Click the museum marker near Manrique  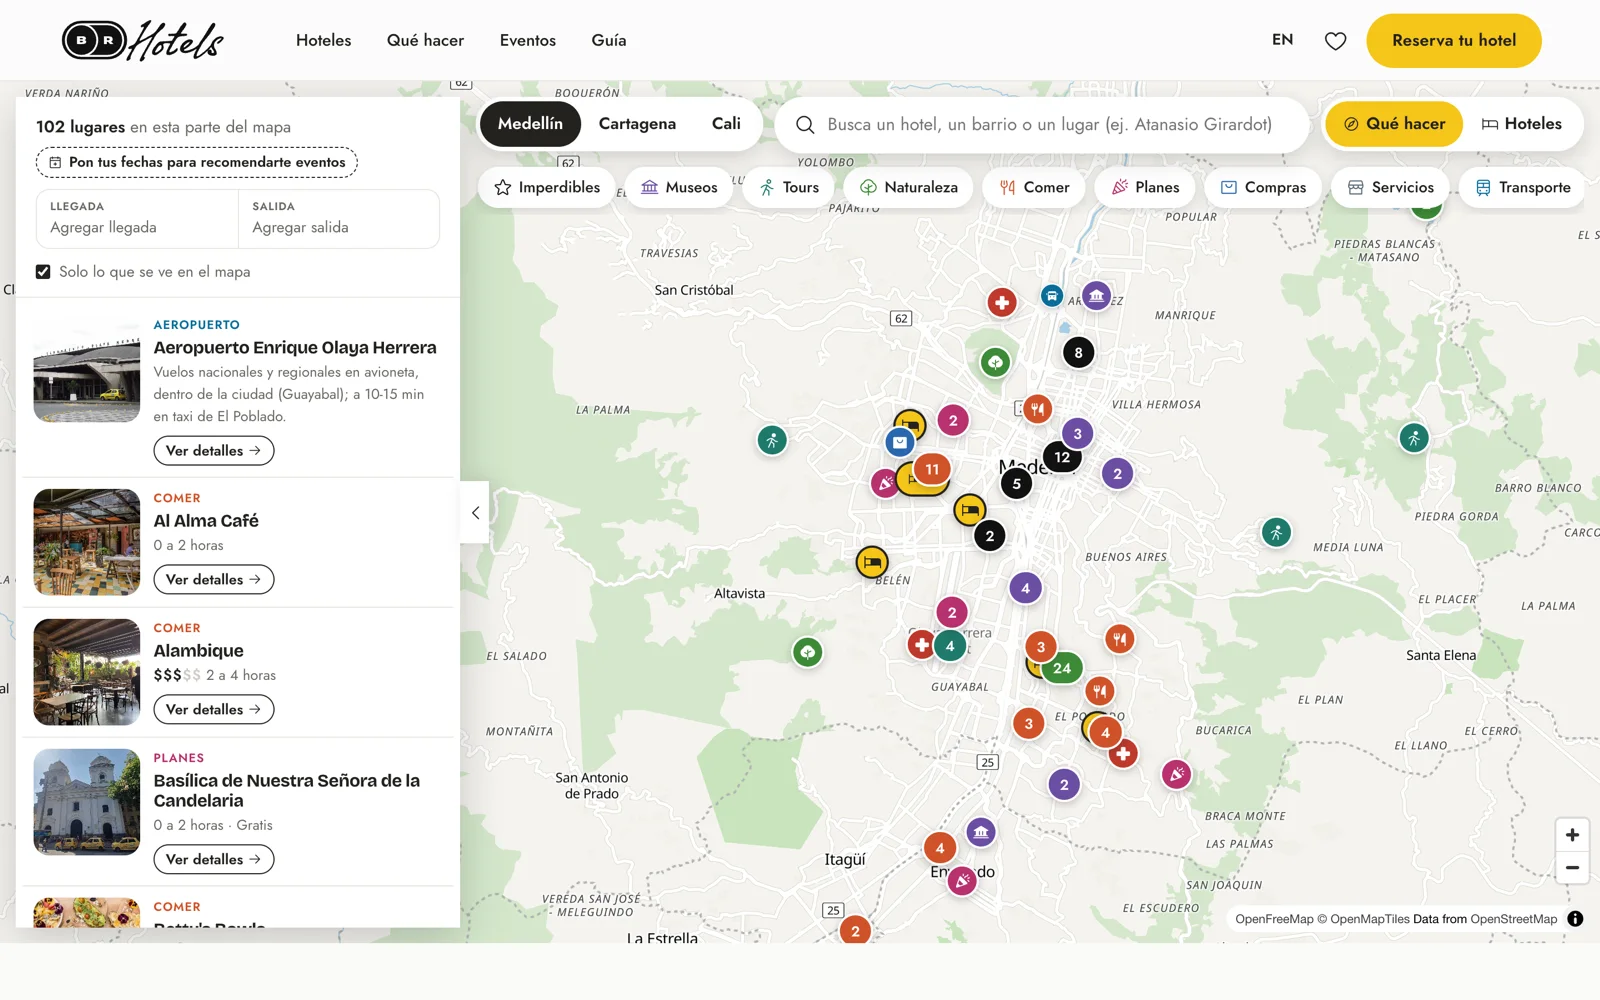(1097, 296)
